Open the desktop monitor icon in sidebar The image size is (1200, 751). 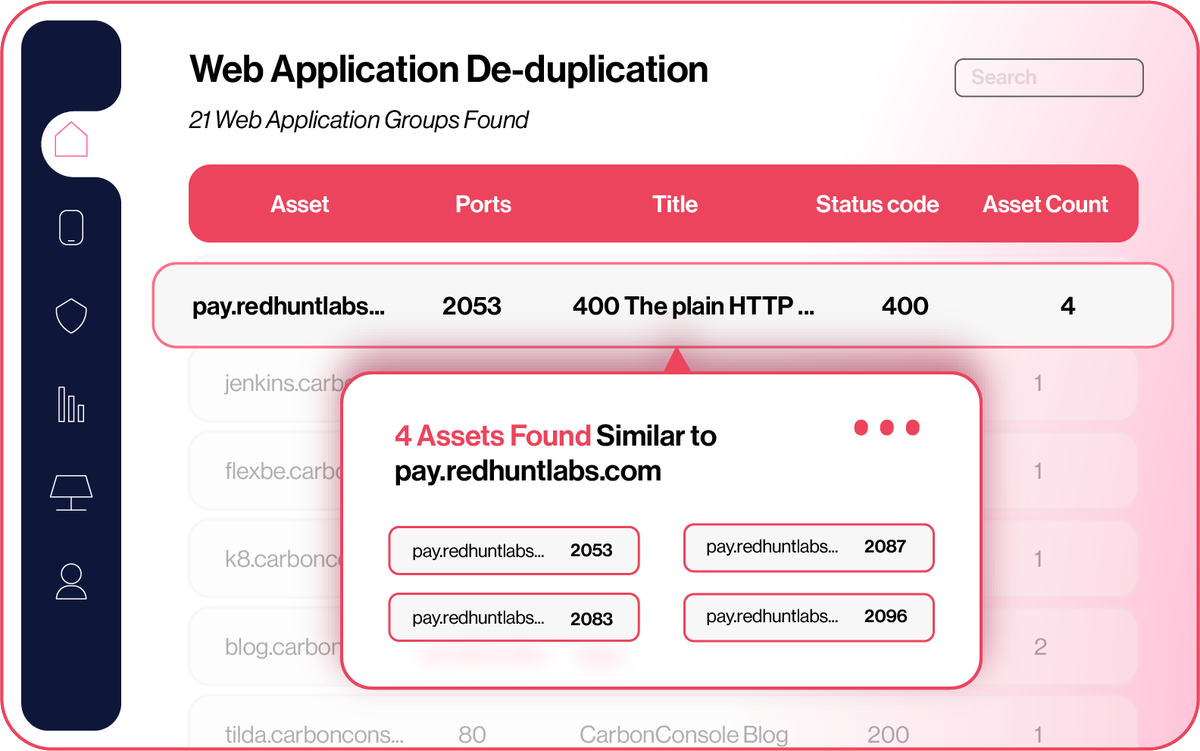[71, 492]
